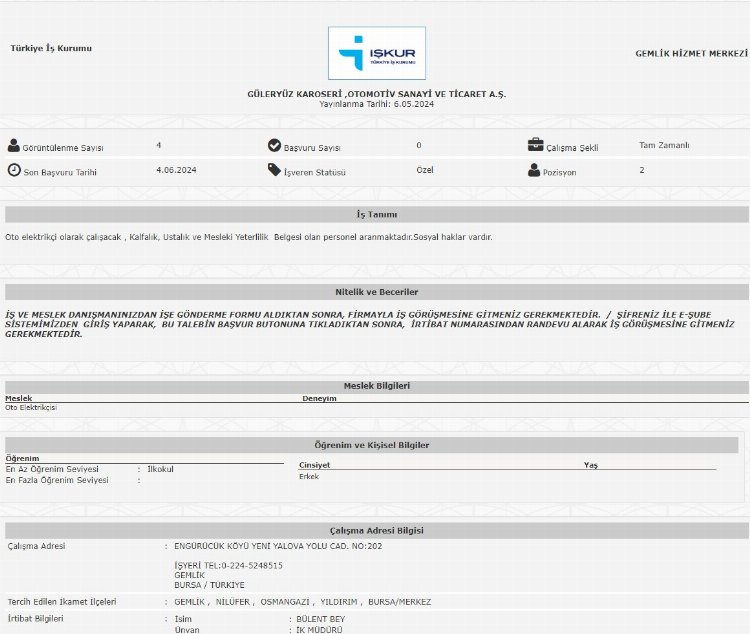Click the last application date 4.06.2024
The height and width of the screenshot is (634, 750).
(176, 170)
